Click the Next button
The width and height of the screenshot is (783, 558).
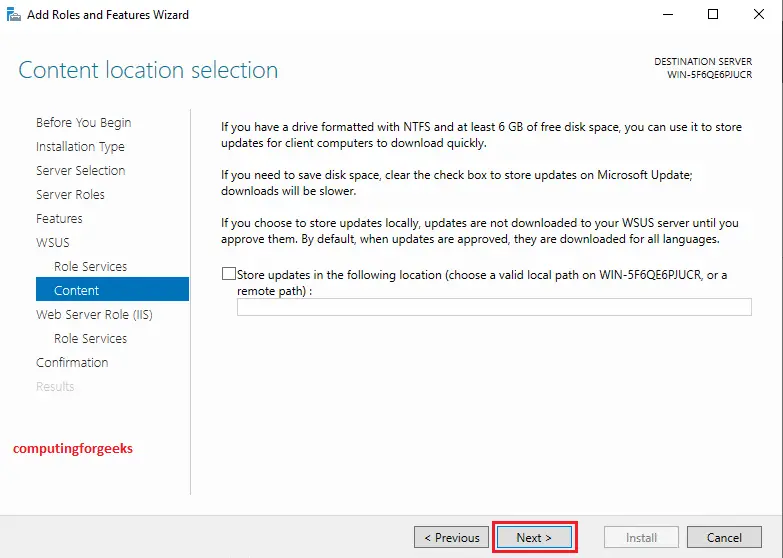[534, 538]
